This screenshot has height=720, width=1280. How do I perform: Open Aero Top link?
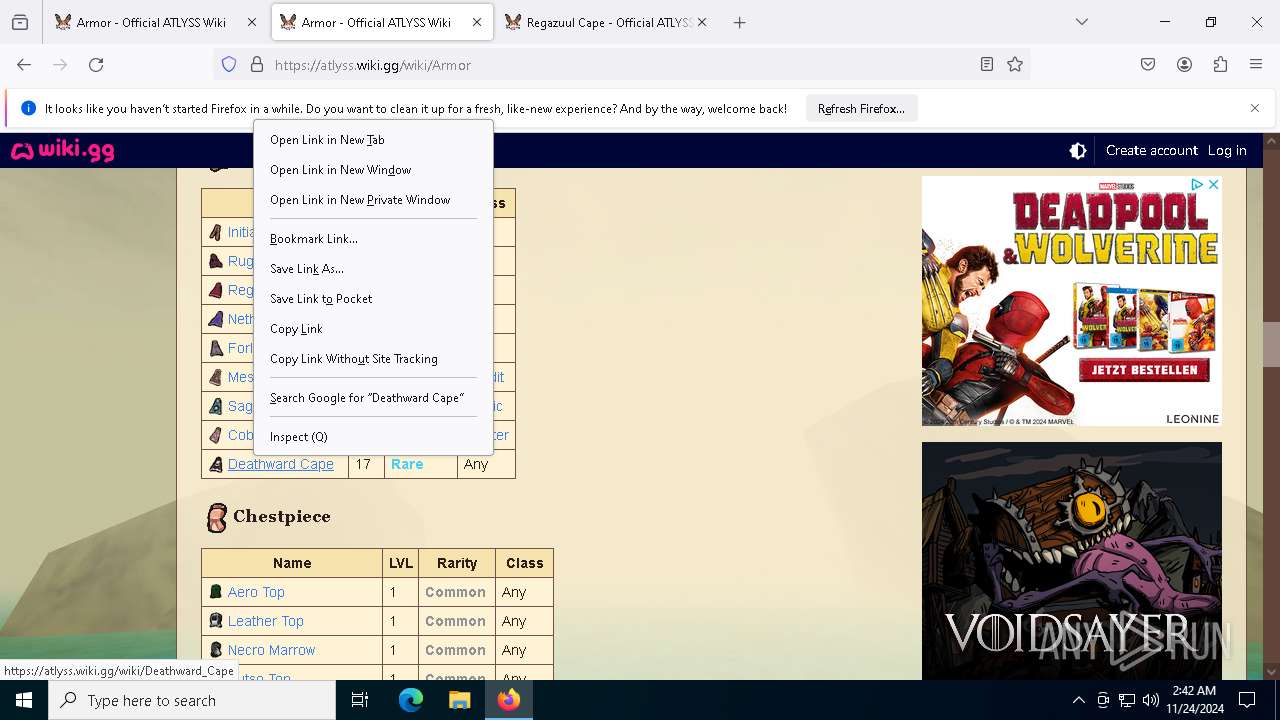pos(256,592)
